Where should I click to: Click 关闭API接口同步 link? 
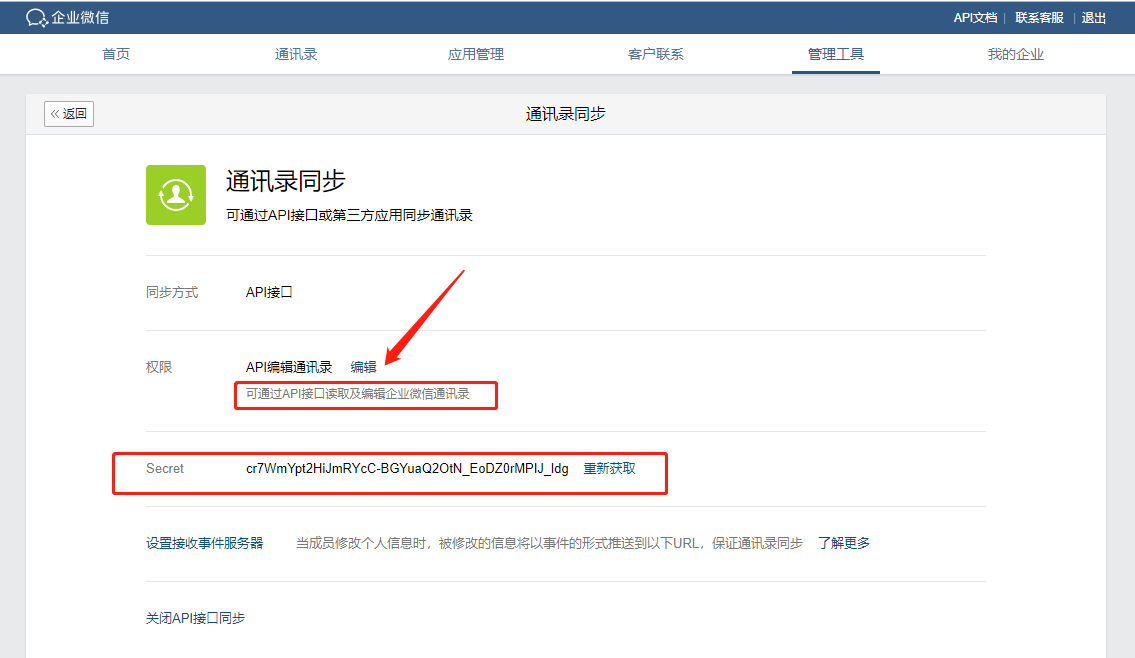point(195,618)
